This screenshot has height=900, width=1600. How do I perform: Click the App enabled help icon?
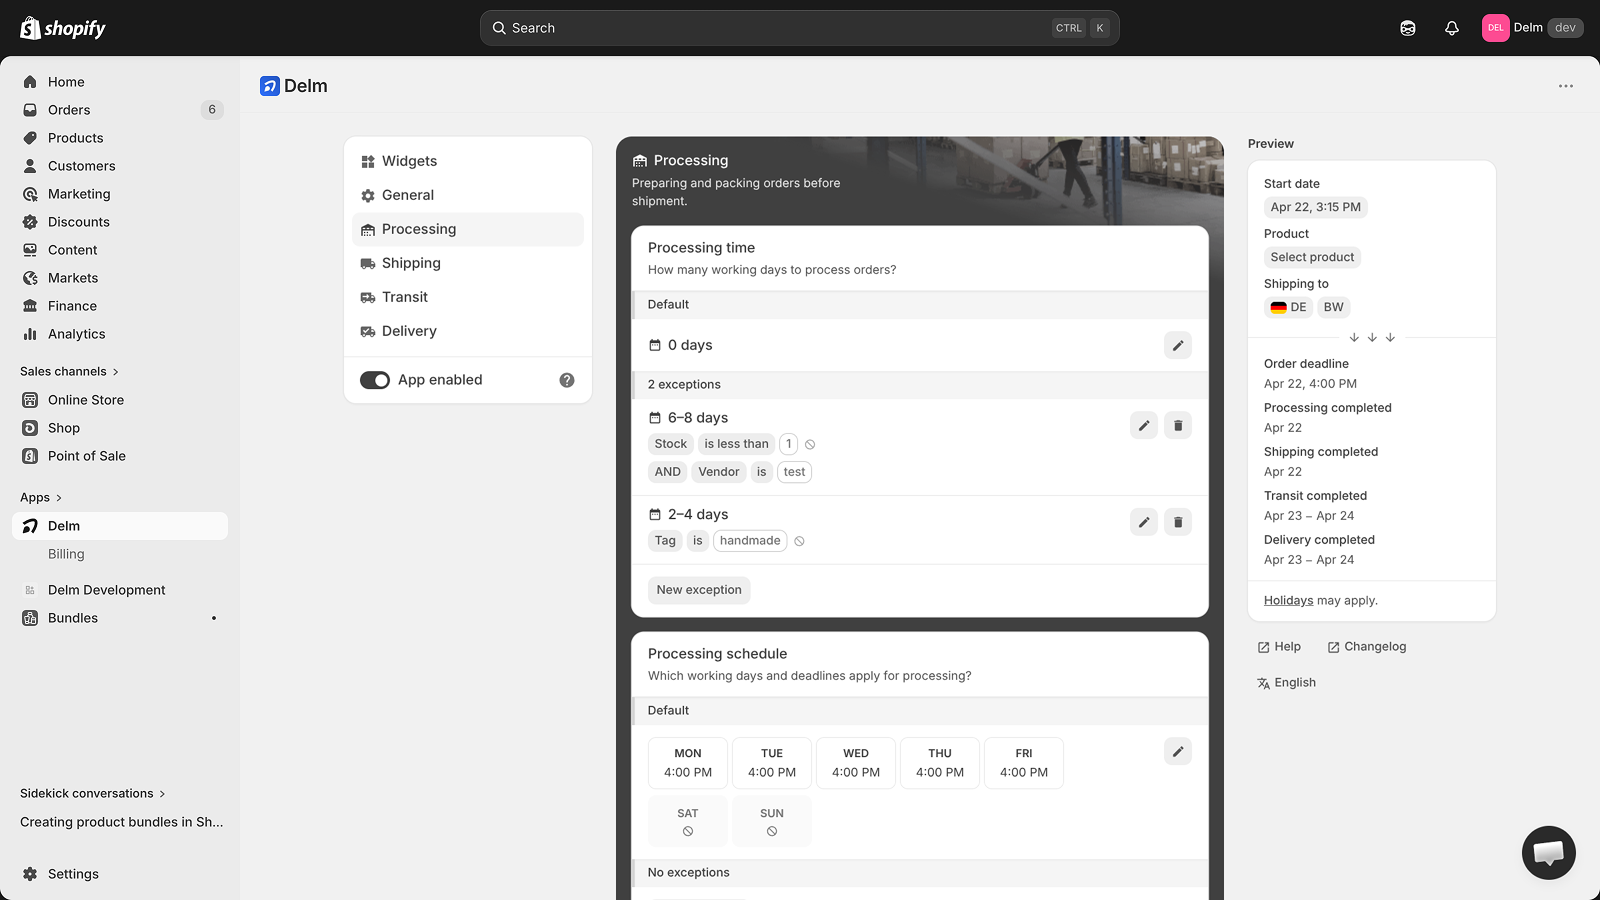click(x=567, y=380)
